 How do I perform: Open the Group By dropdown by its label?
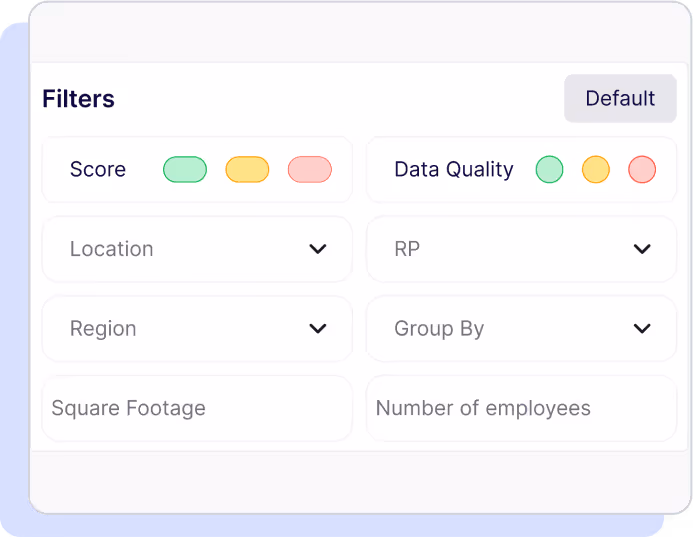click(439, 329)
